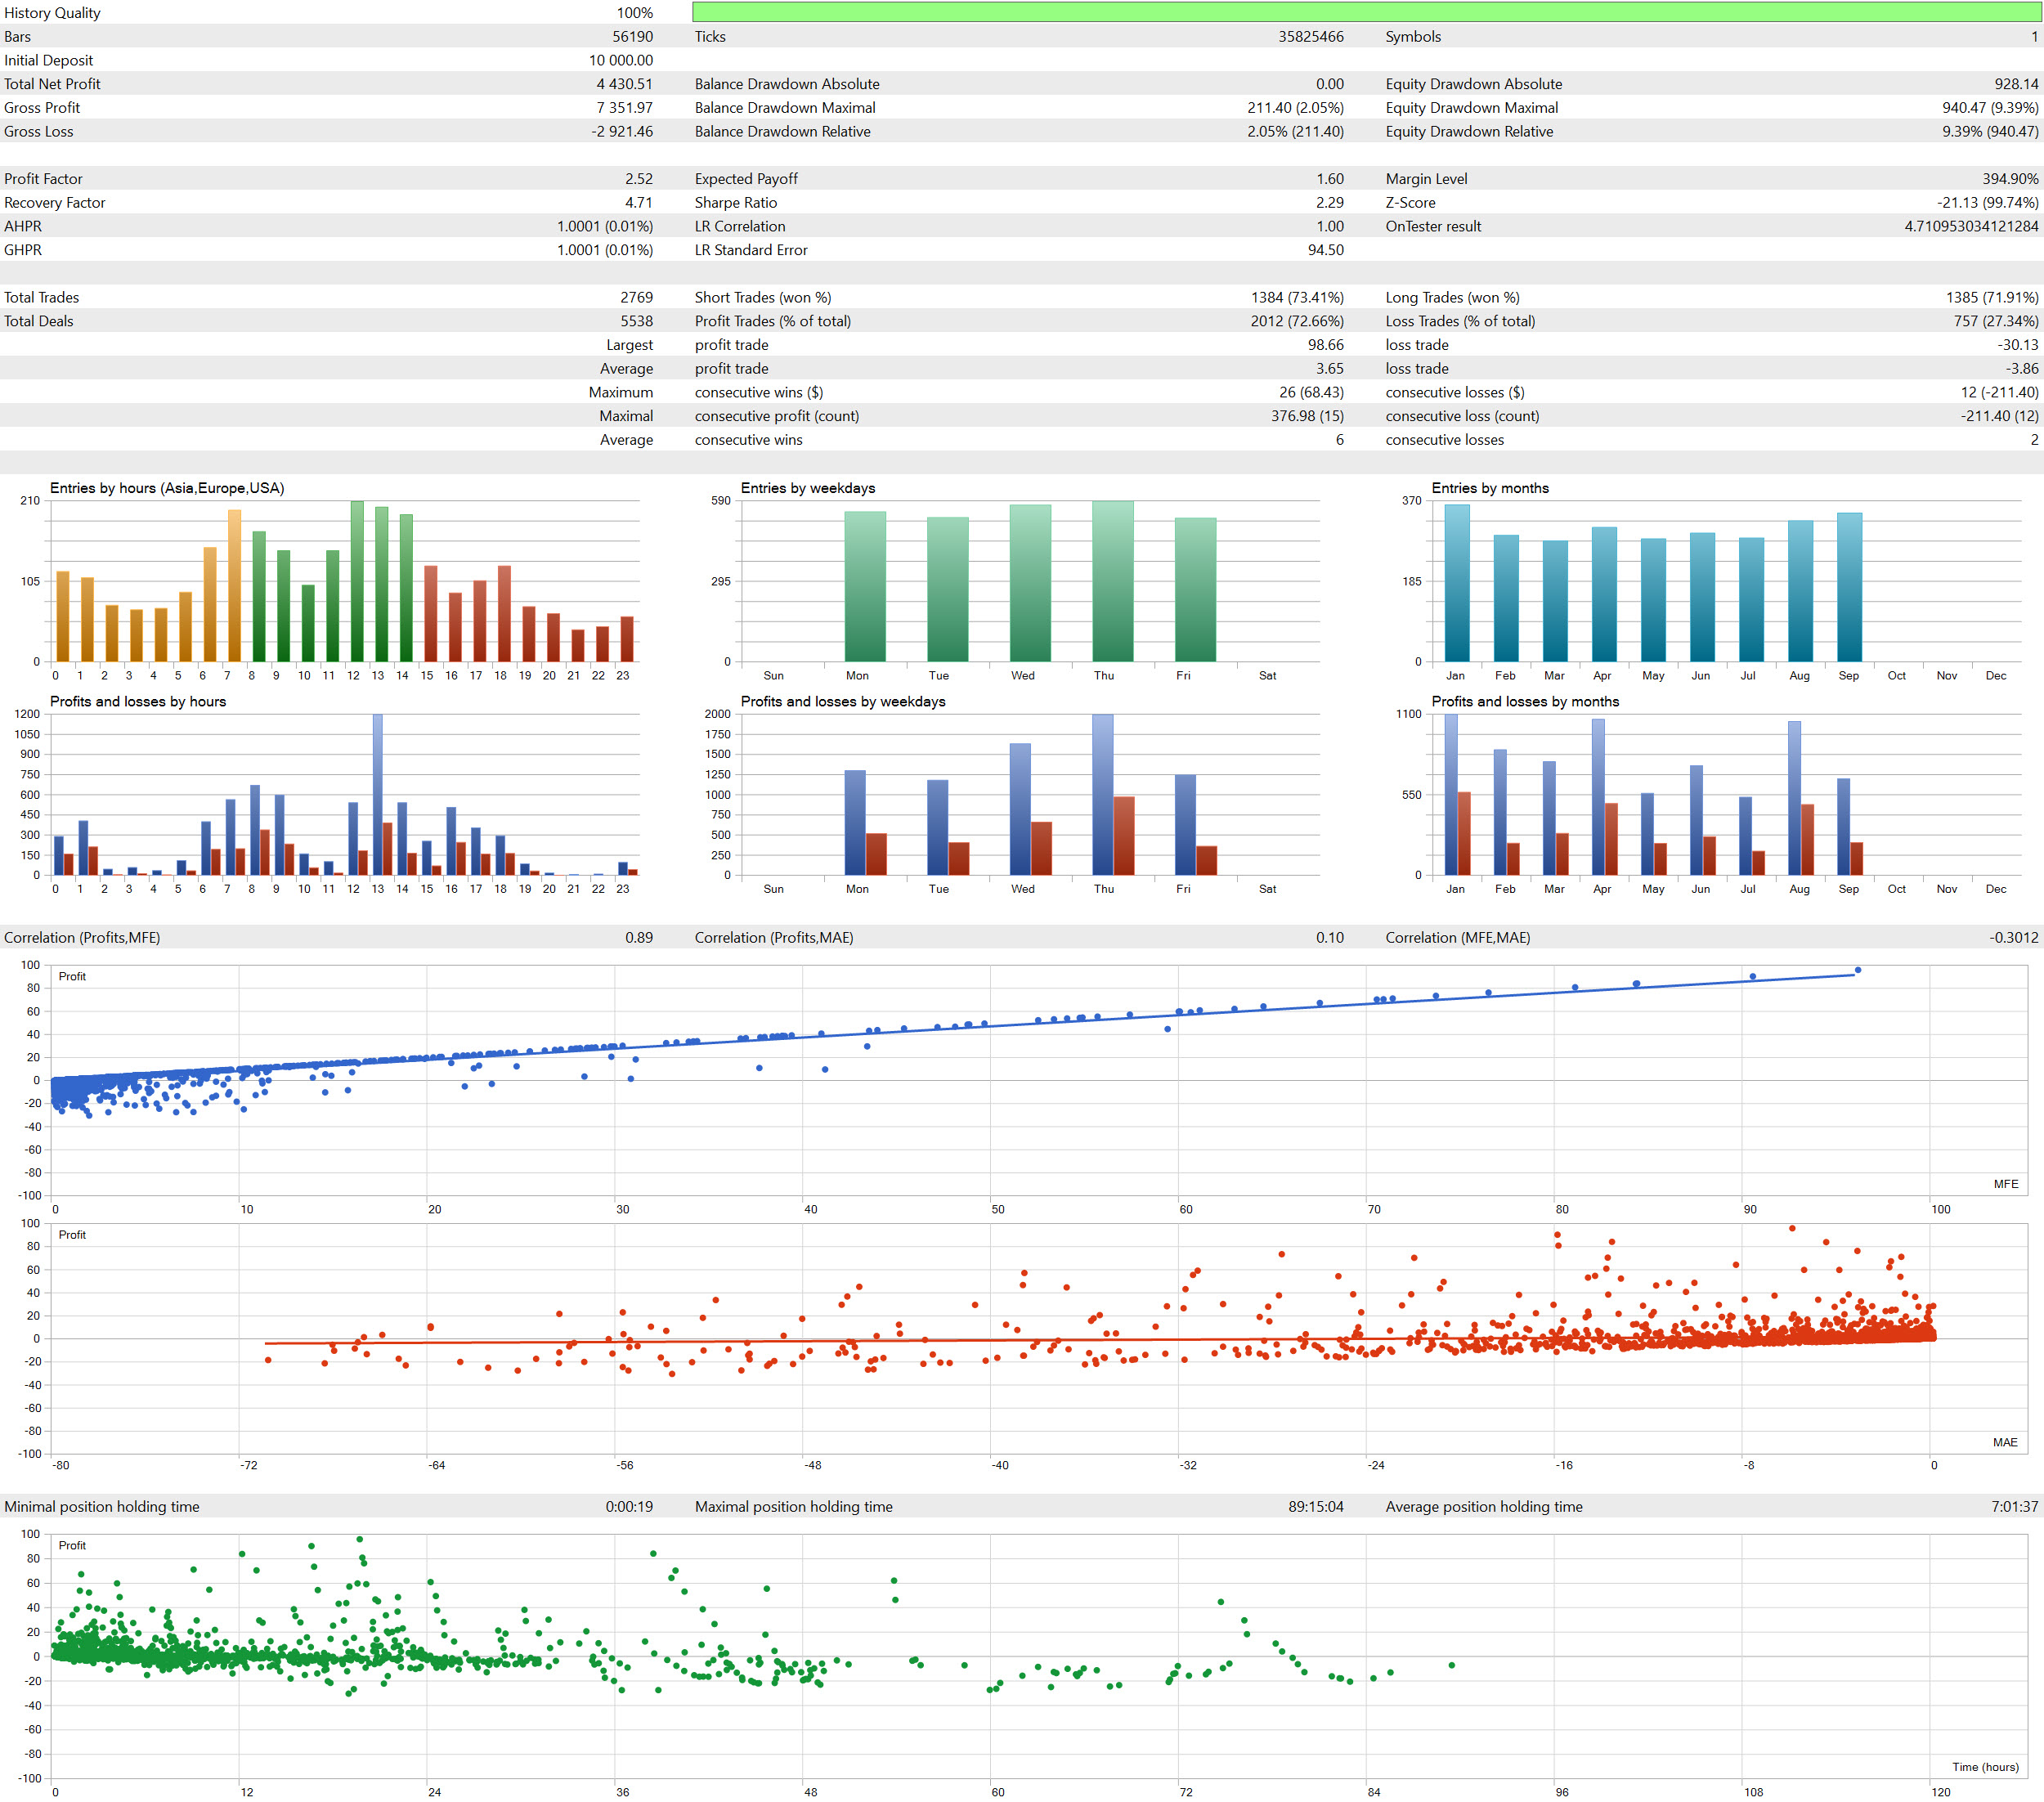Click the Total Net Profit value 4 430.51
The height and width of the screenshot is (1802, 2044).
624,84
